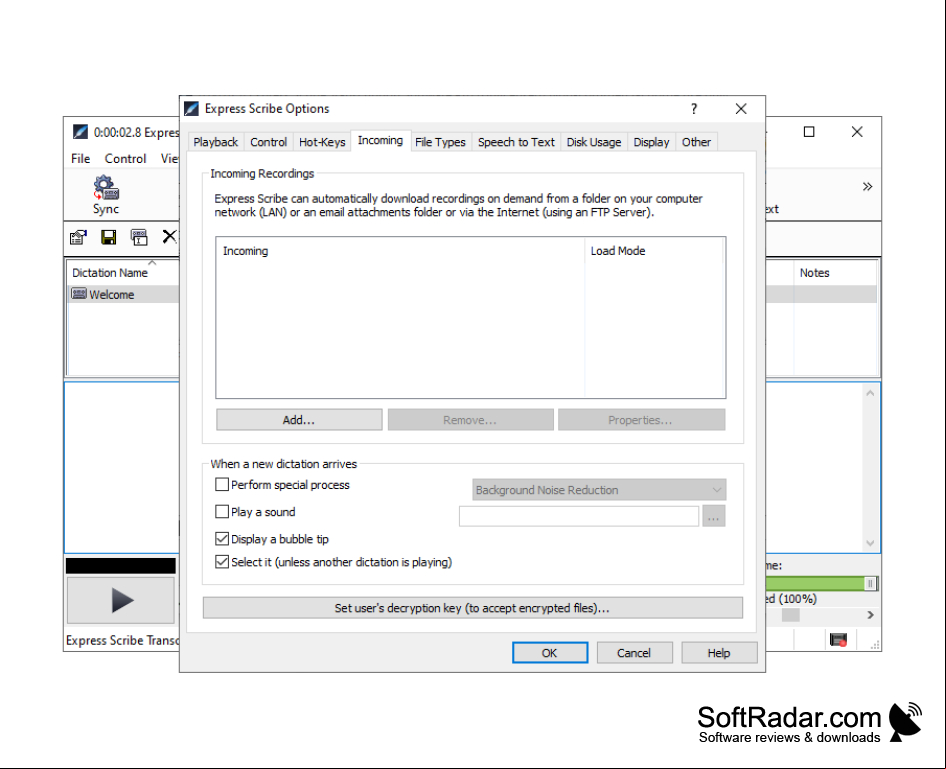Click the Load Mode column header
Image resolution: width=946 pixels, height=769 pixels.
654,251
